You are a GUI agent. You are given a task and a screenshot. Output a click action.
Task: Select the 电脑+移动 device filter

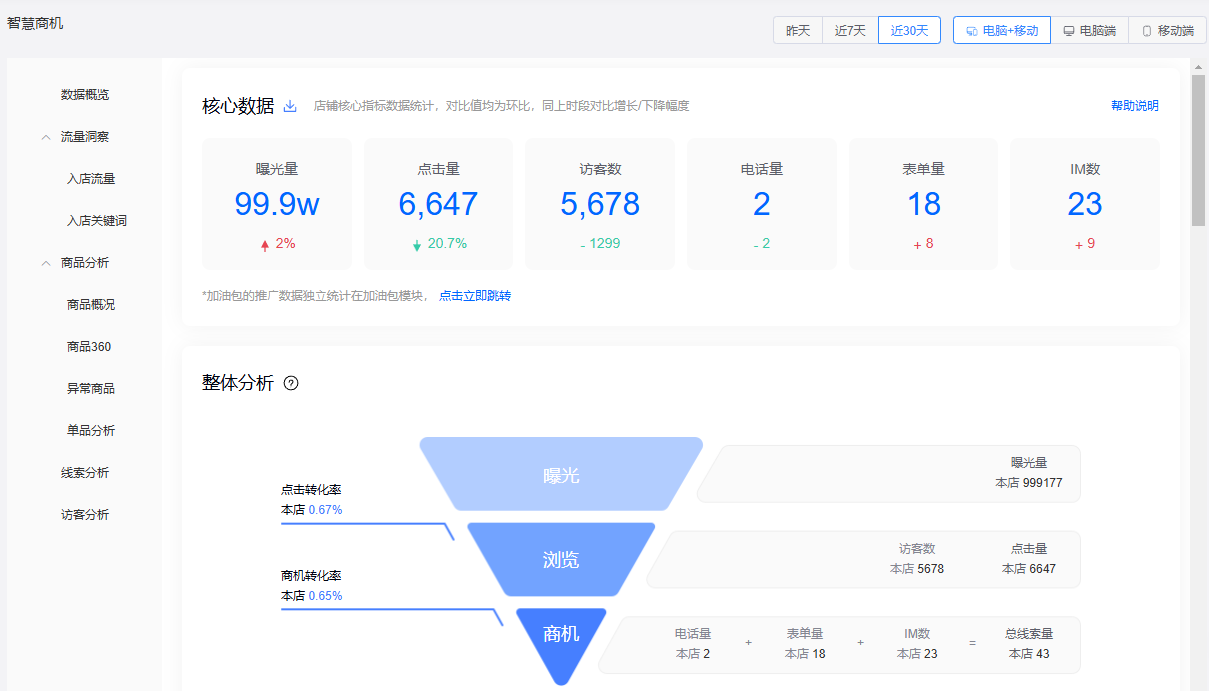pos(1001,30)
